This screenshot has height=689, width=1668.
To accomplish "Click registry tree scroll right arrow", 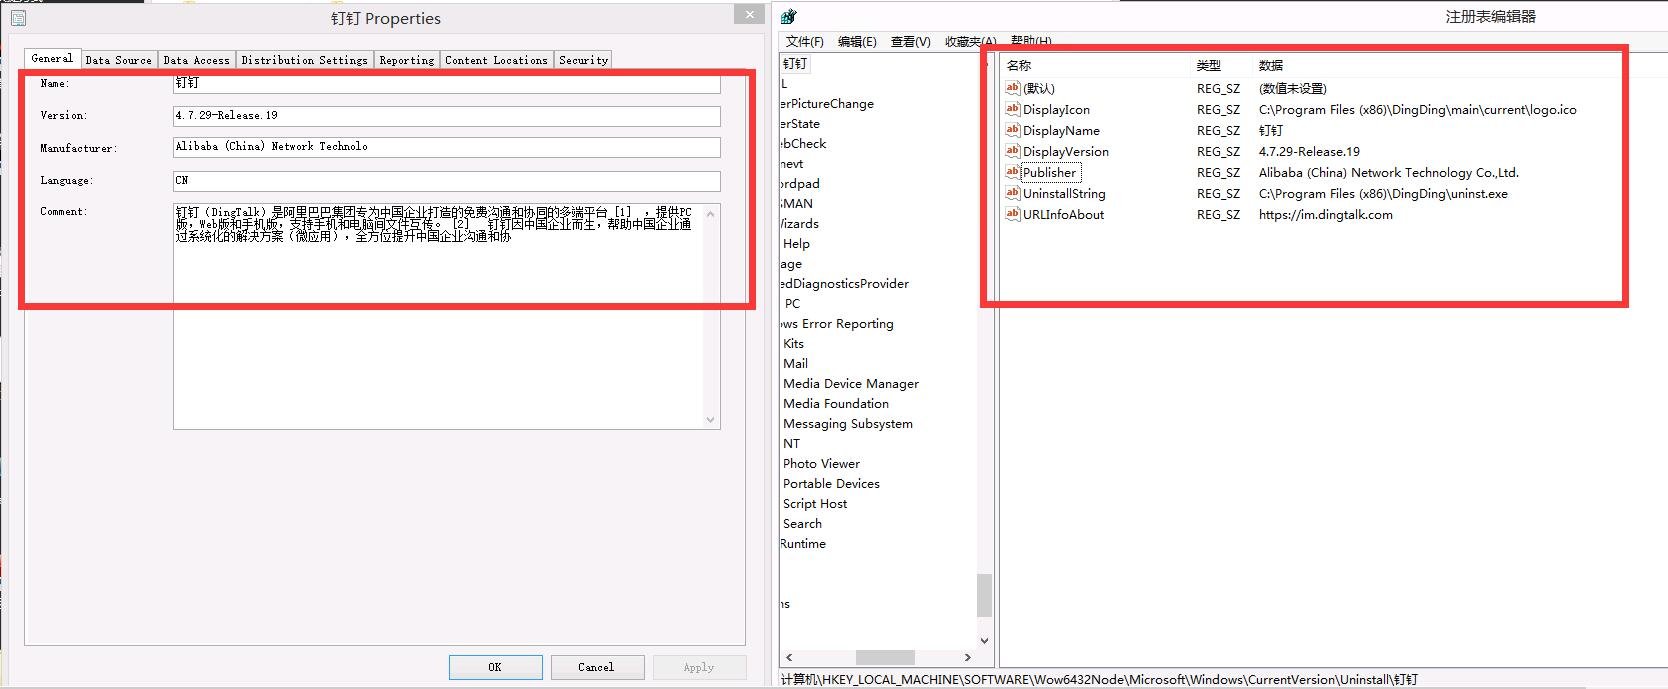I will (967, 657).
